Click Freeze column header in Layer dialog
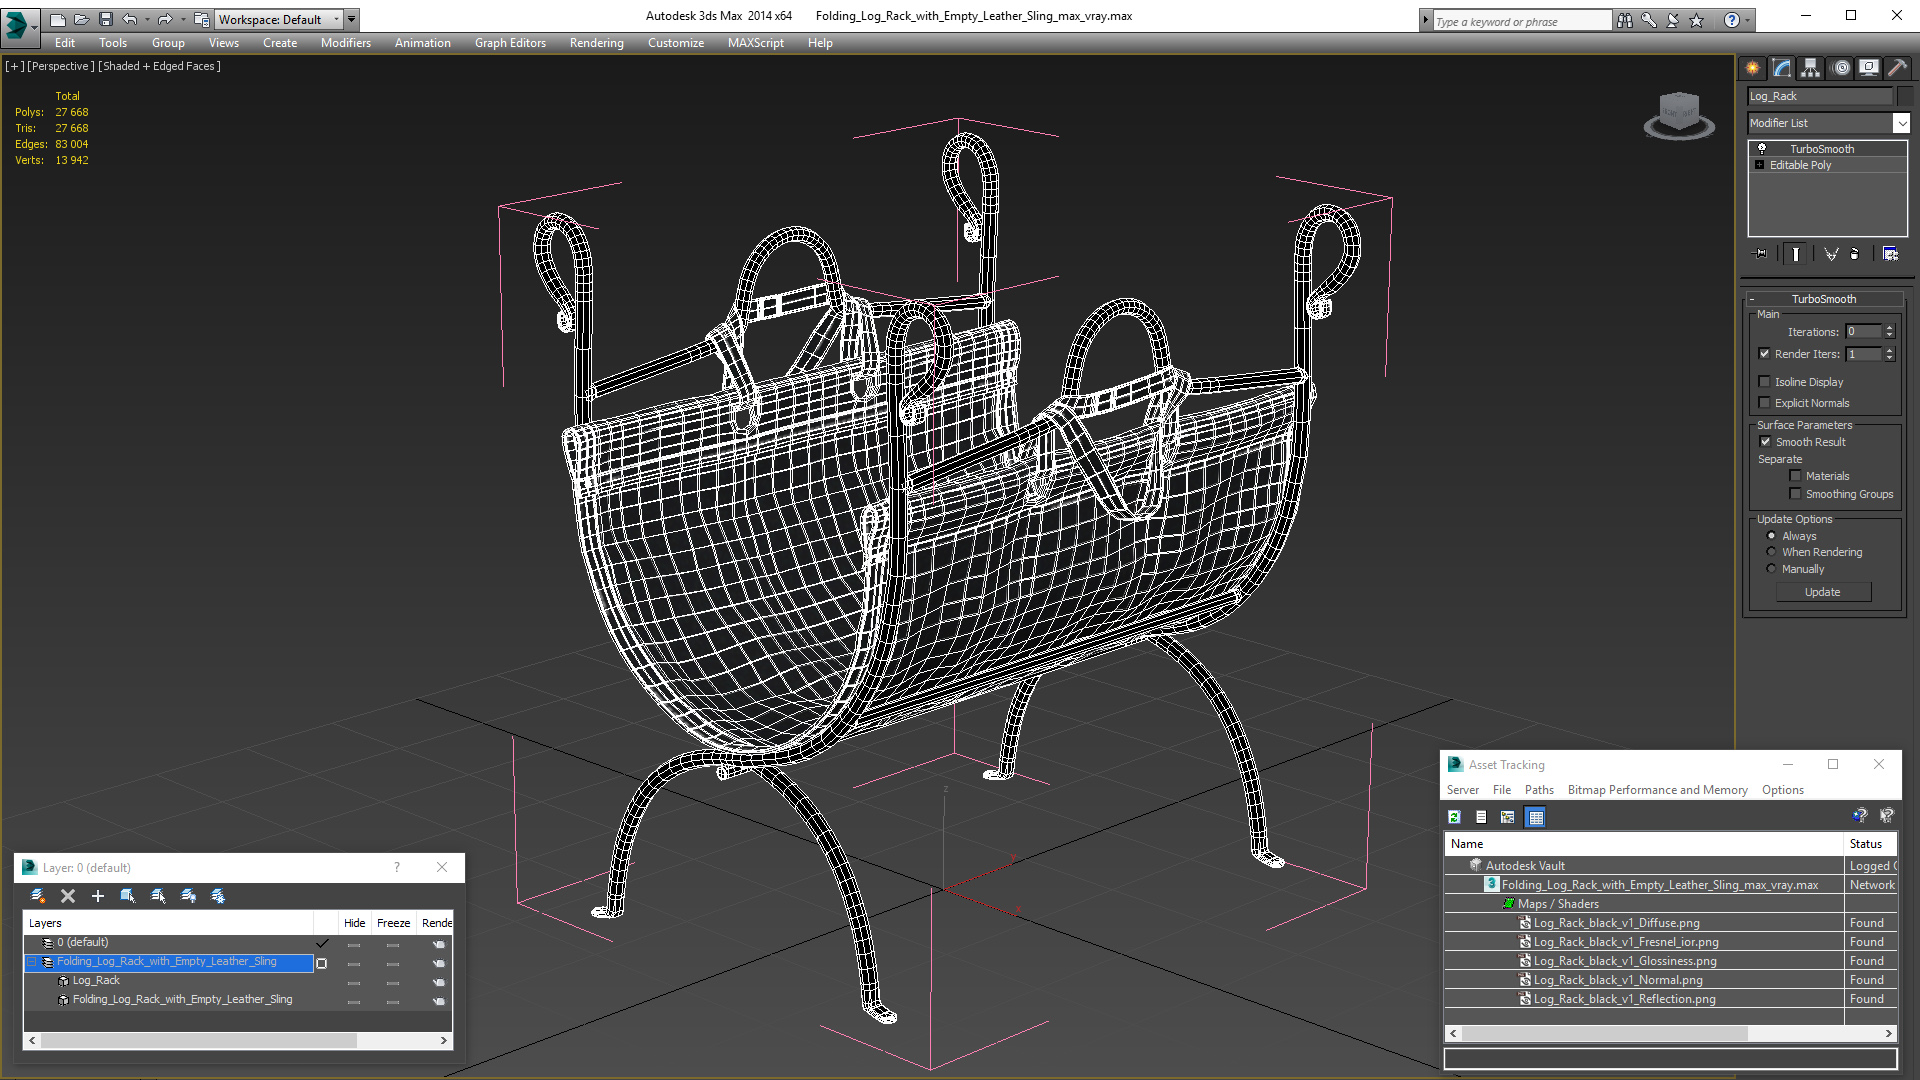The width and height of the screenshot is (1920, 1080). (x=393, y=923)
